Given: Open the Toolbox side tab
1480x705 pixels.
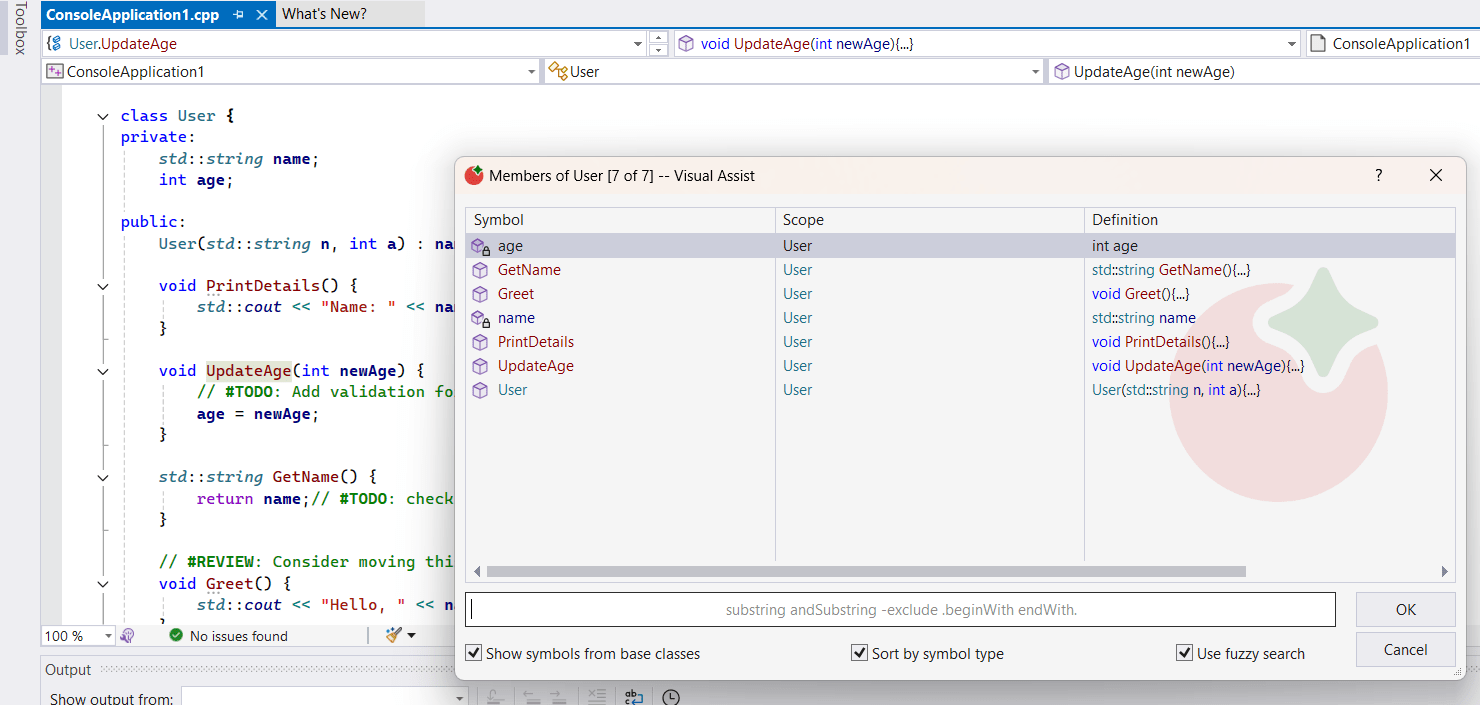Looking at the screenshot, I should point(19,28).
